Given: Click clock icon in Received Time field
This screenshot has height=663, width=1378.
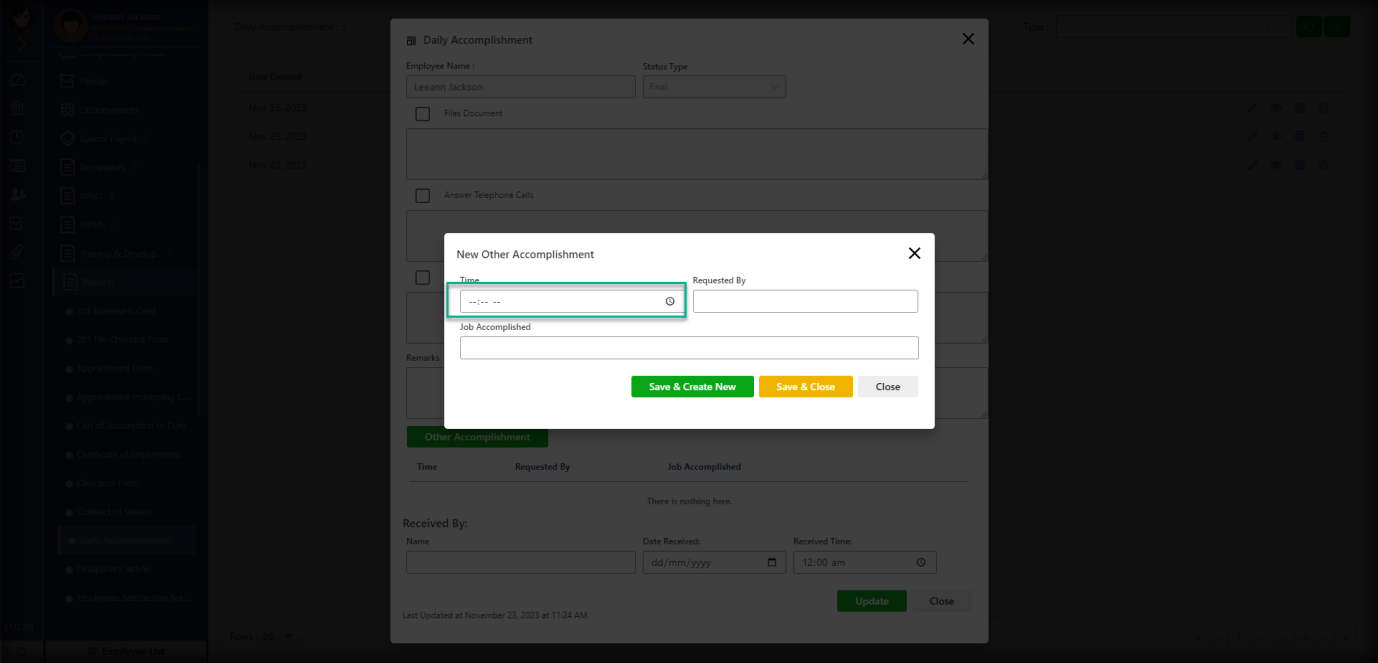Looking at the screenshot, I should pos(923,563).
